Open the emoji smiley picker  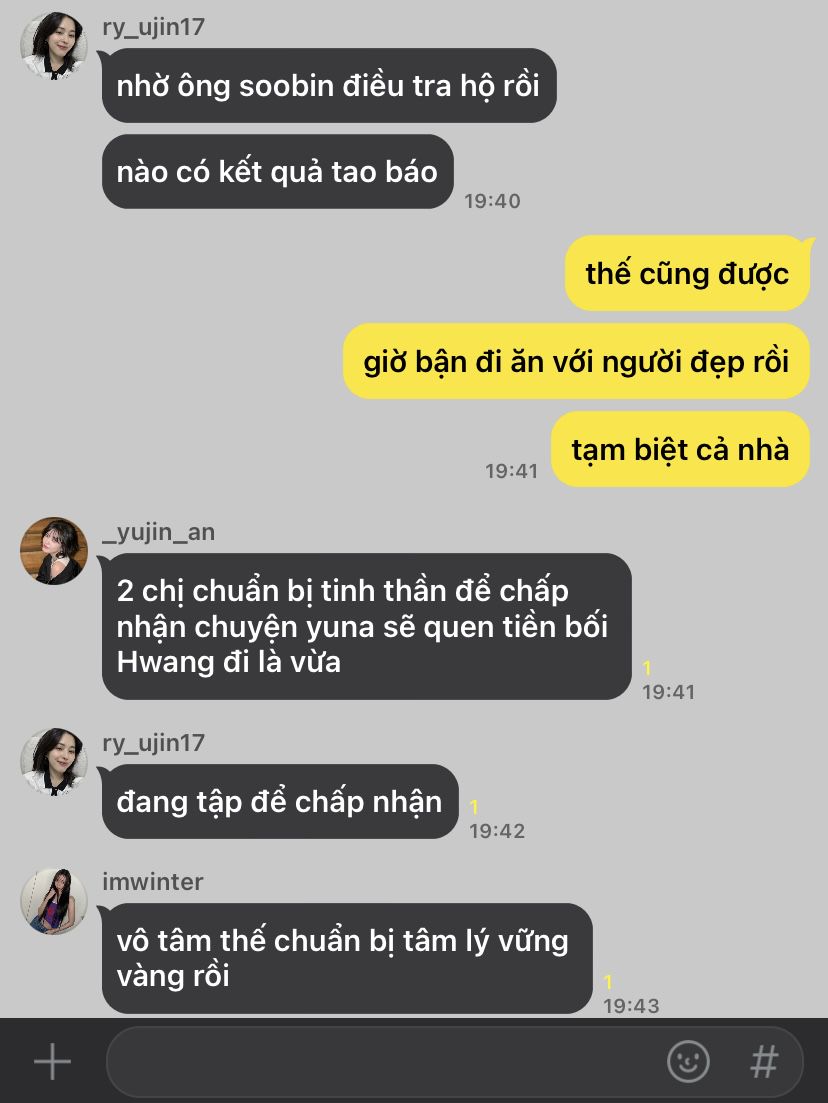pos(687,1061)
